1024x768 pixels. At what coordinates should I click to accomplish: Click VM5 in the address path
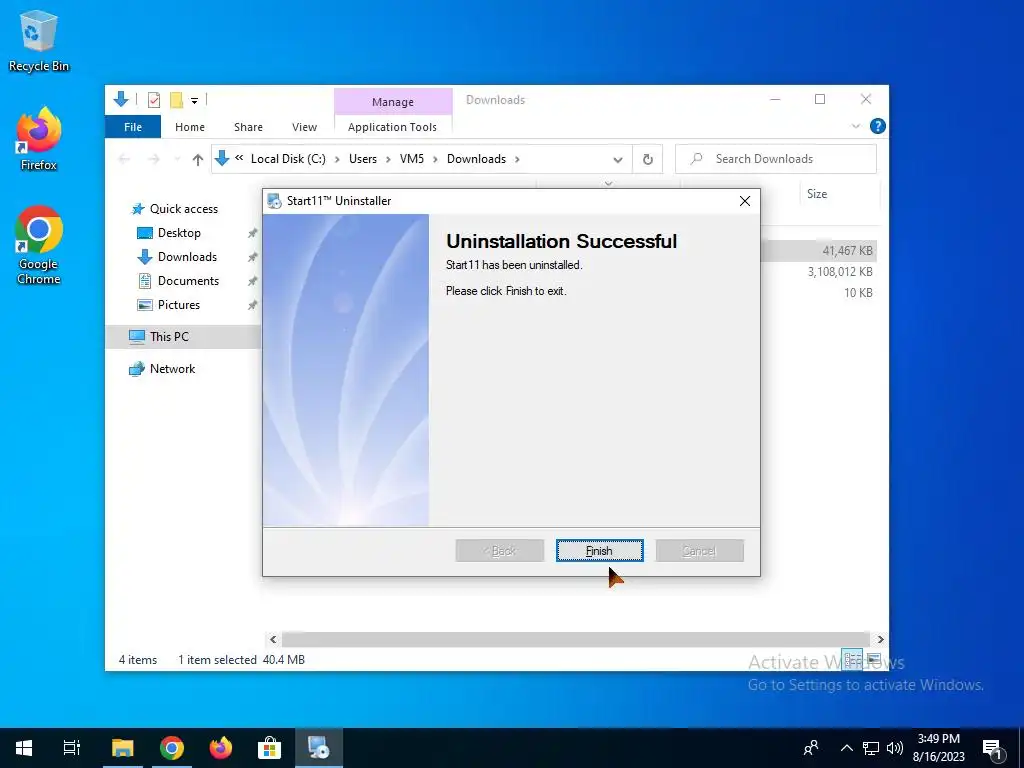click(x=411, y=159)
